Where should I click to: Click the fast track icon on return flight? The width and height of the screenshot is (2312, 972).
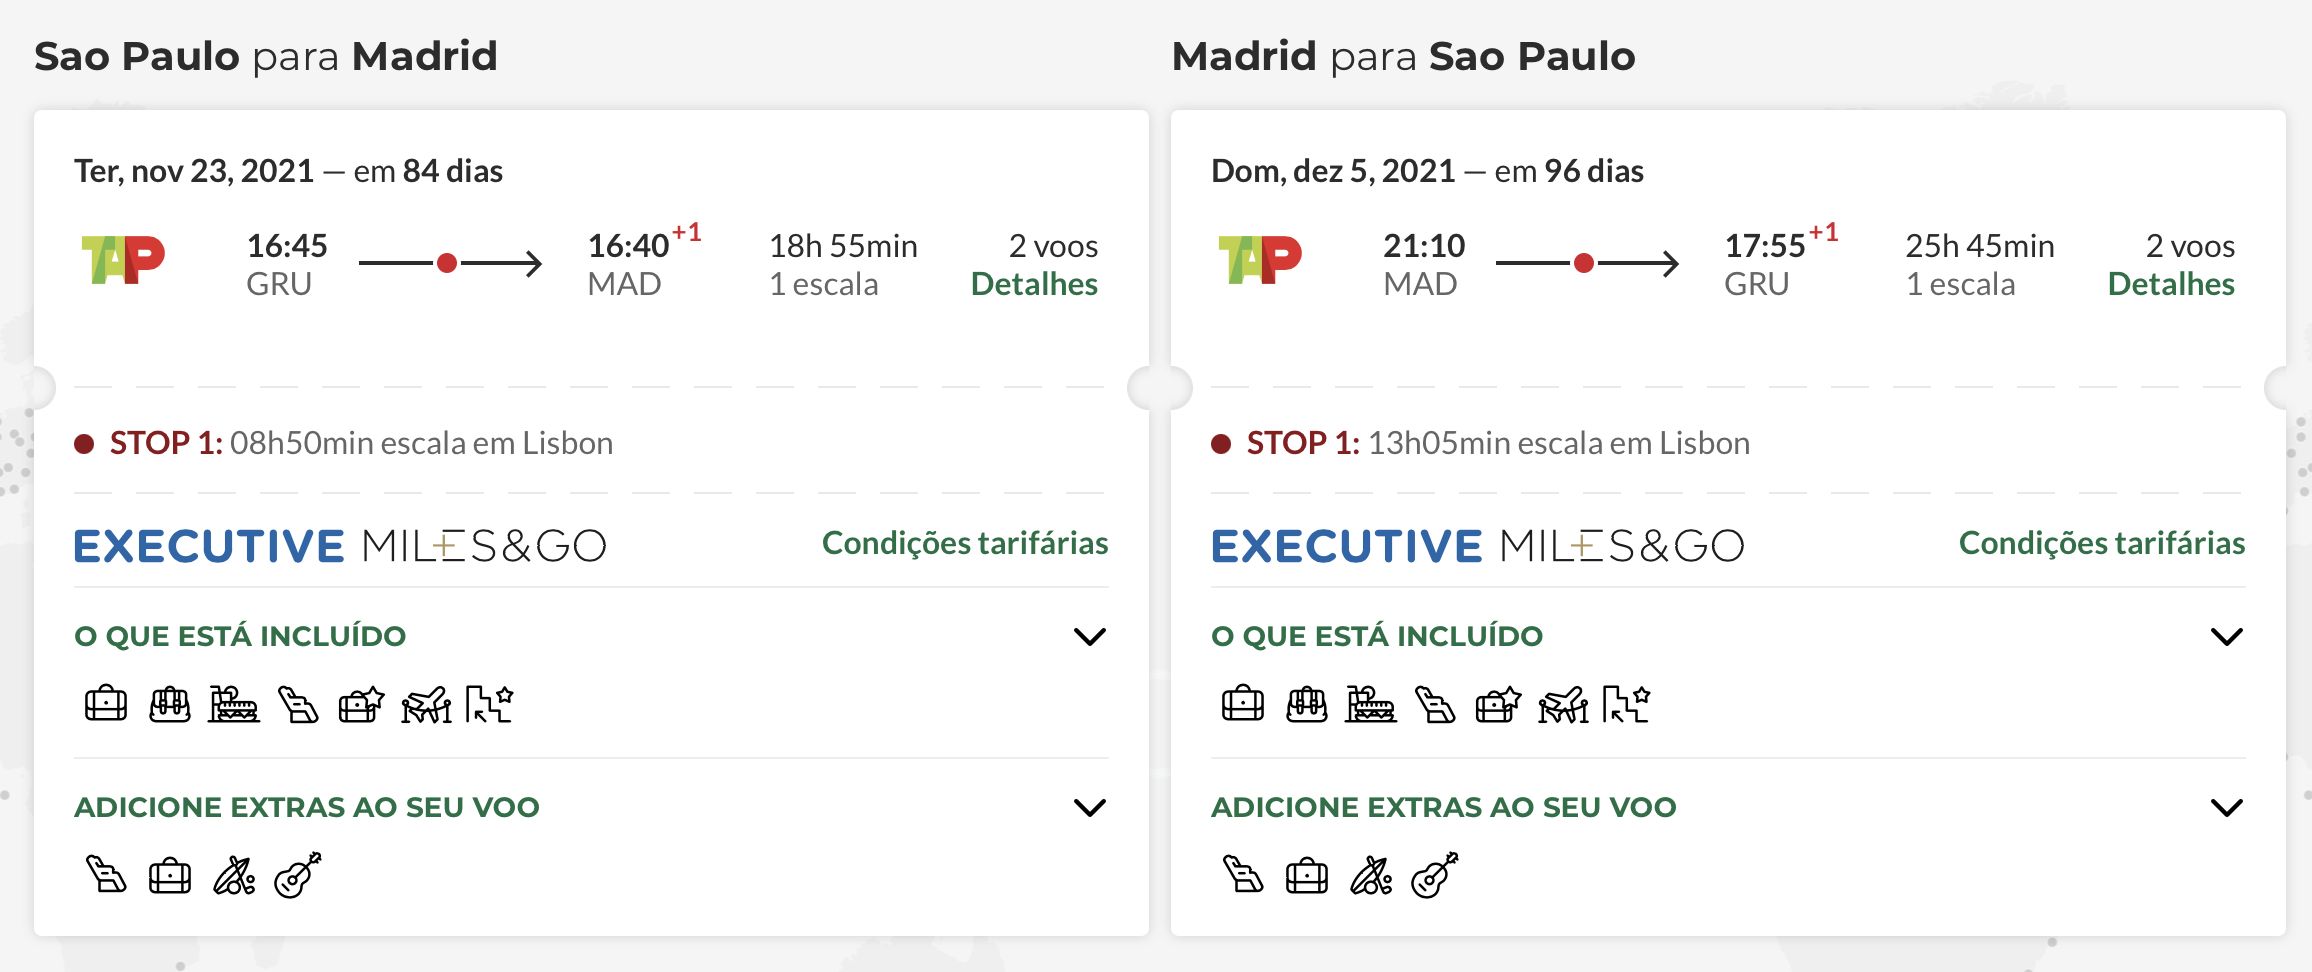[x=1626, y=704]
